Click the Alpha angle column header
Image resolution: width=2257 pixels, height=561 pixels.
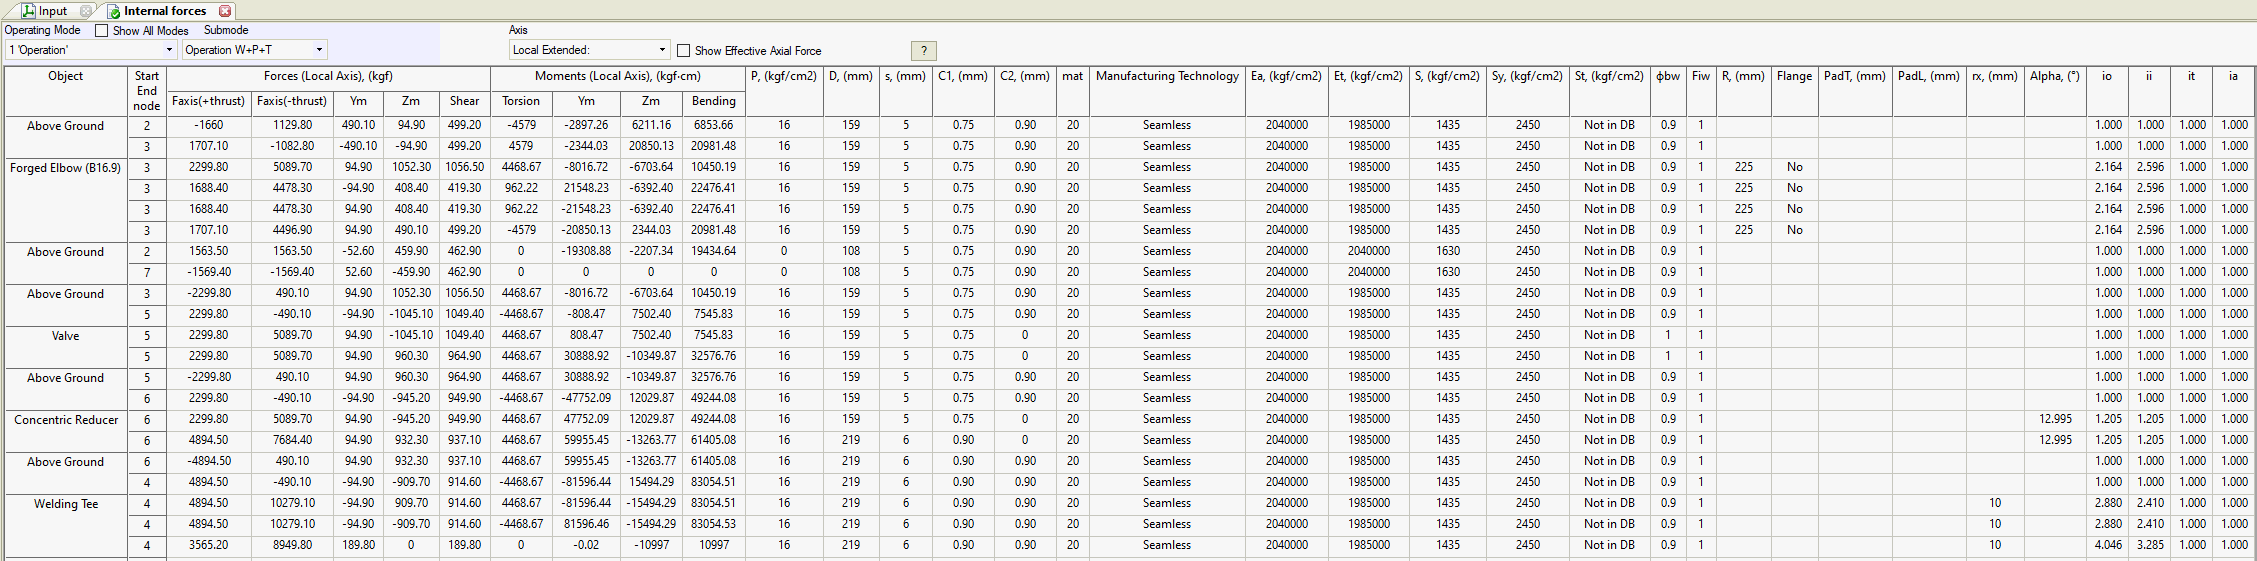click(x=2054, y=76)
